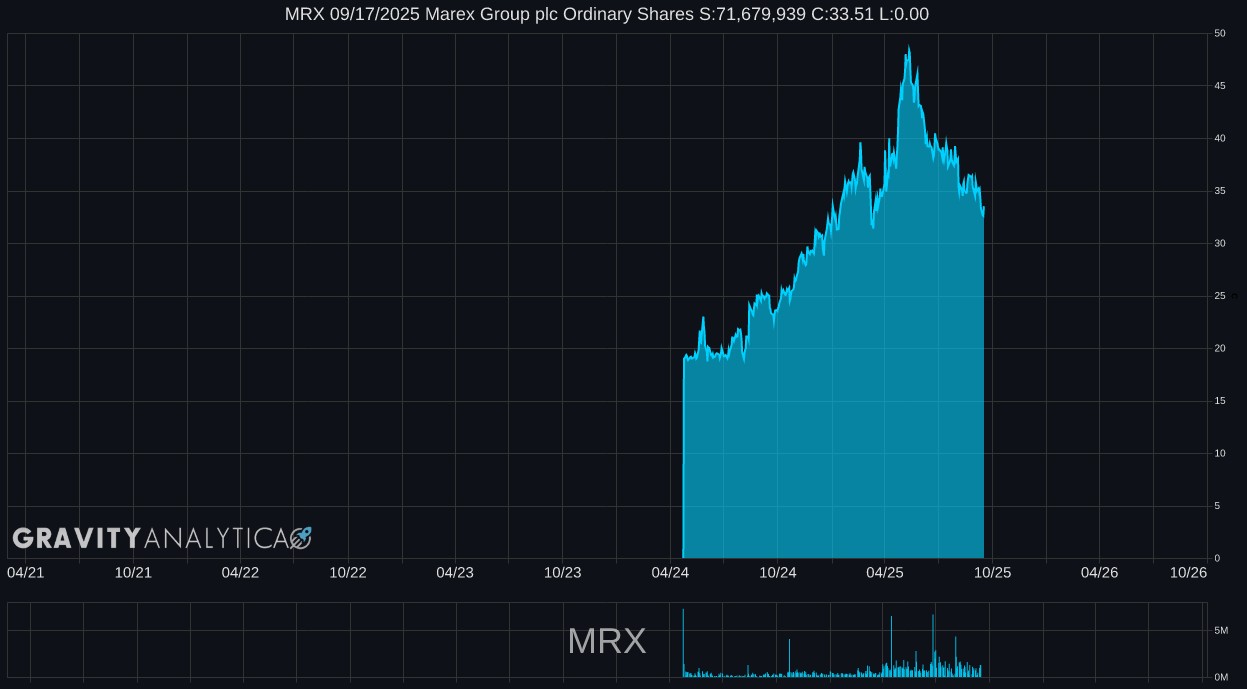Pick the 10/23 x-axis date label

pos(563,572)
